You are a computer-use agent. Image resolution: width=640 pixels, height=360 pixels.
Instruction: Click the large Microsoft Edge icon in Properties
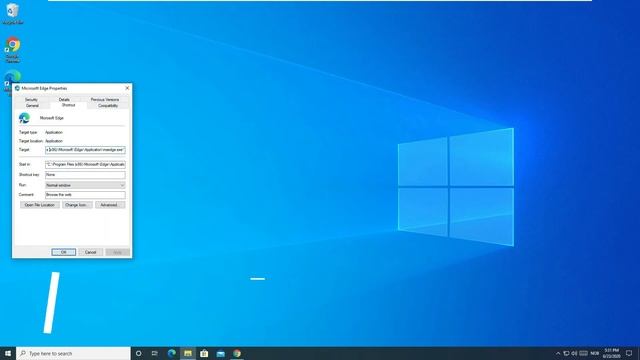coord(24,118)
